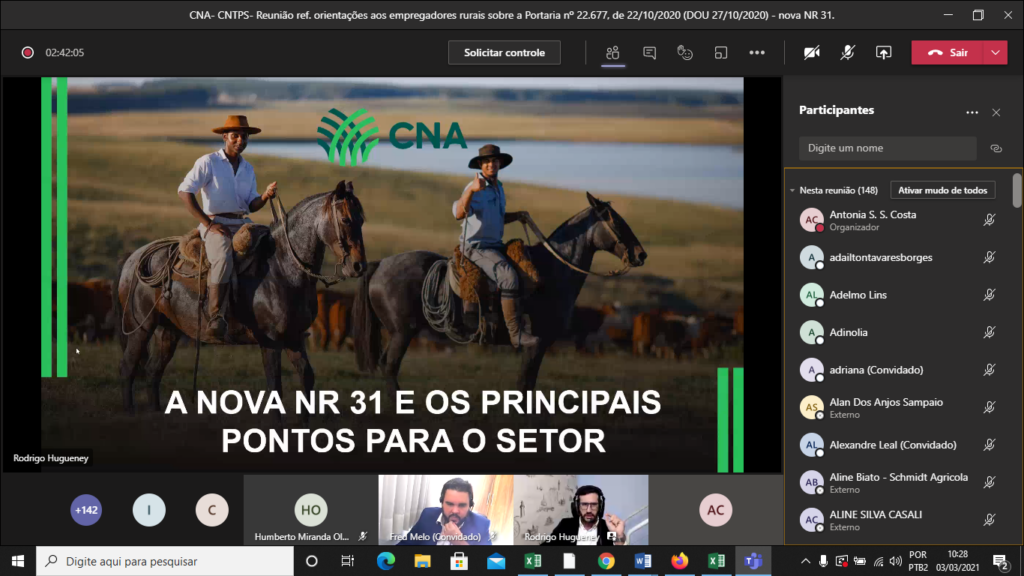Select Fred Melo (Convidado) video tile

click(x=446, y=510)
